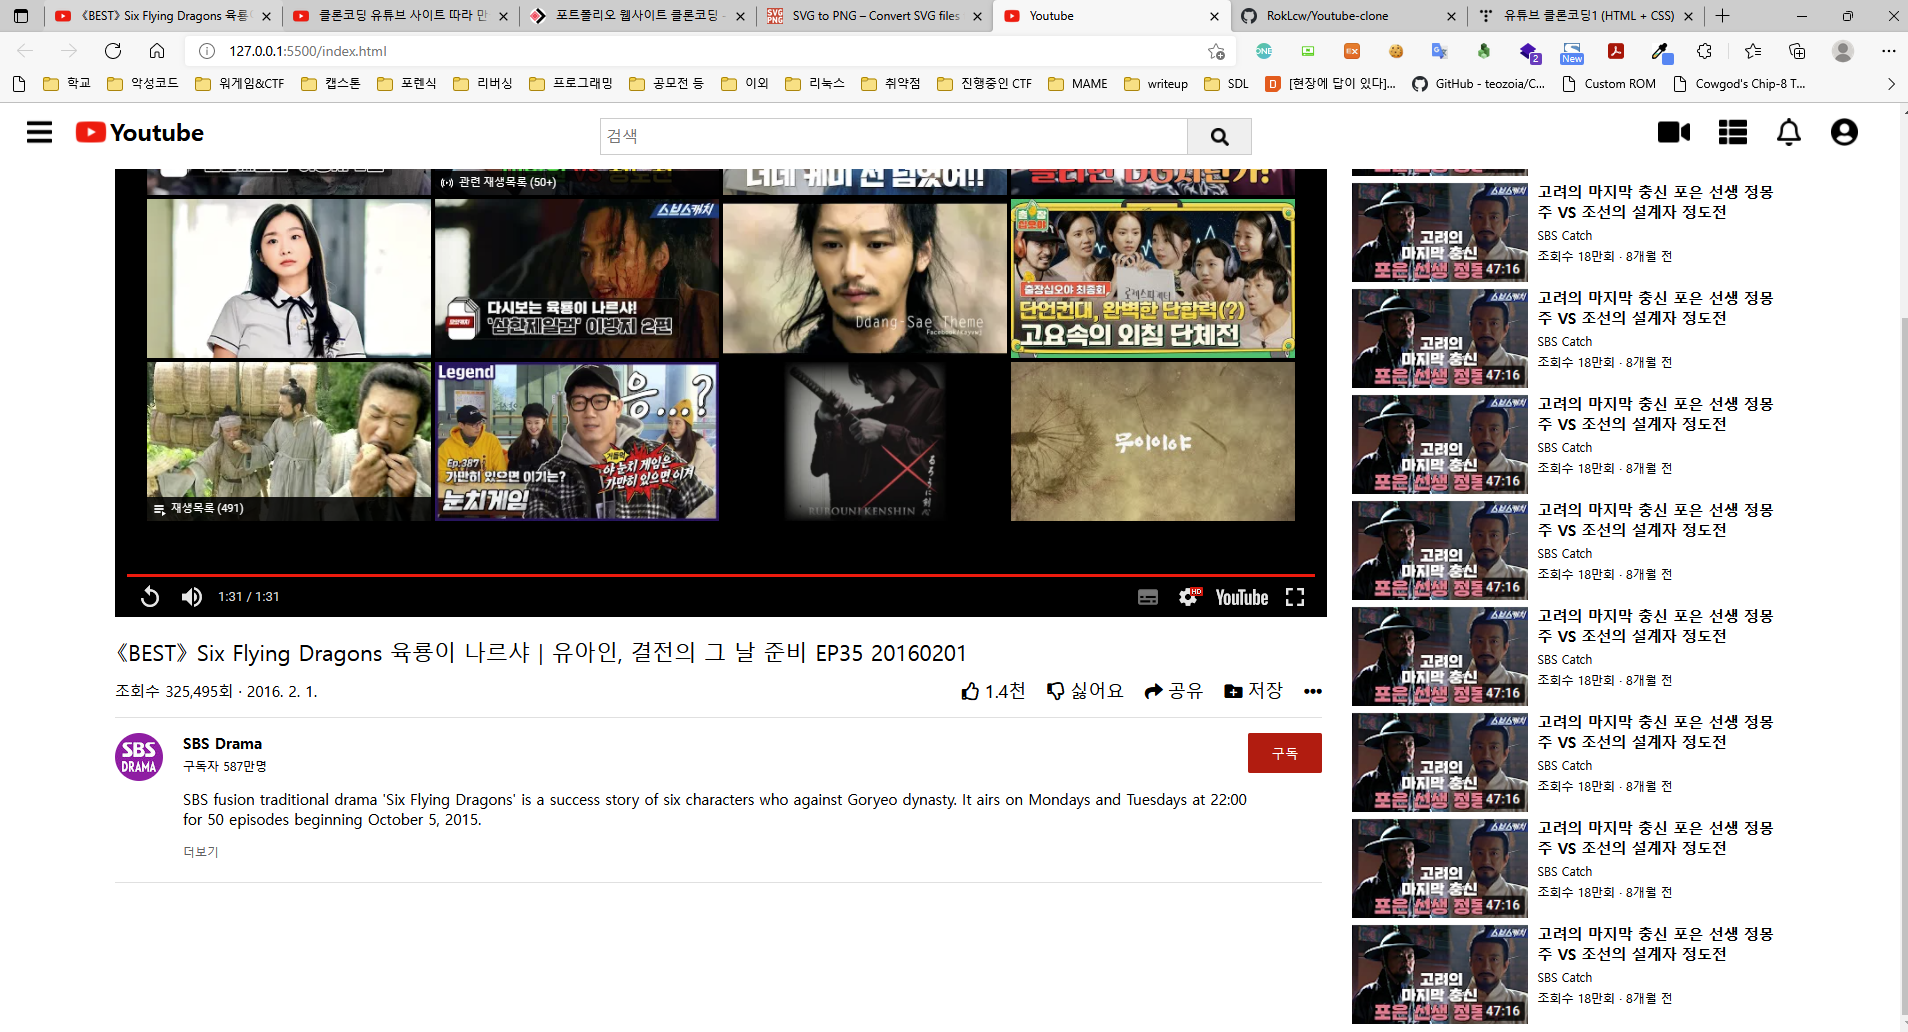Open the 프로그래밍 bookmarks folder
Screen dimensions: 1908x1032
click(571, 84)
